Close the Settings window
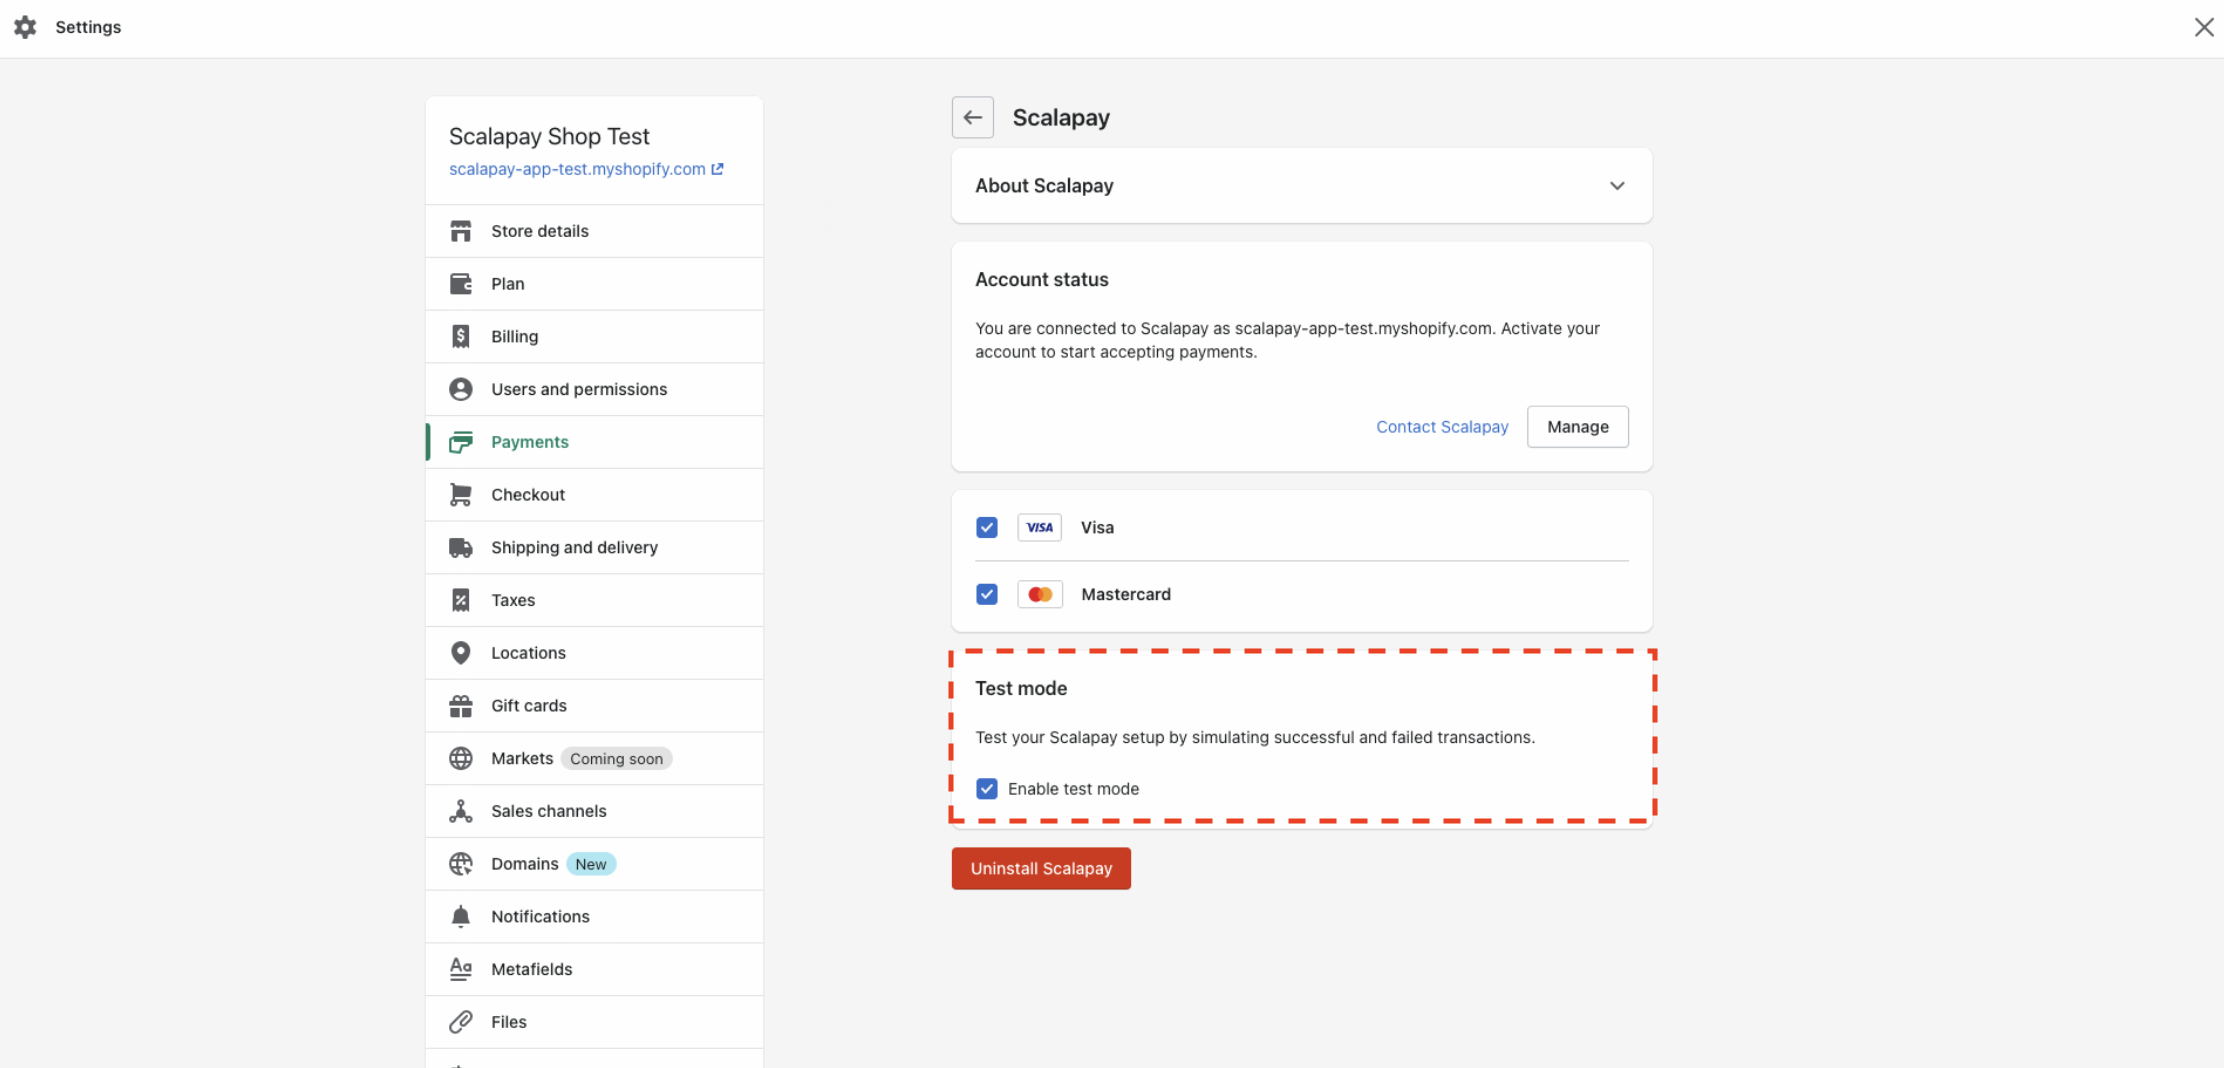 pyautogui.click(x=2203, y=27)
